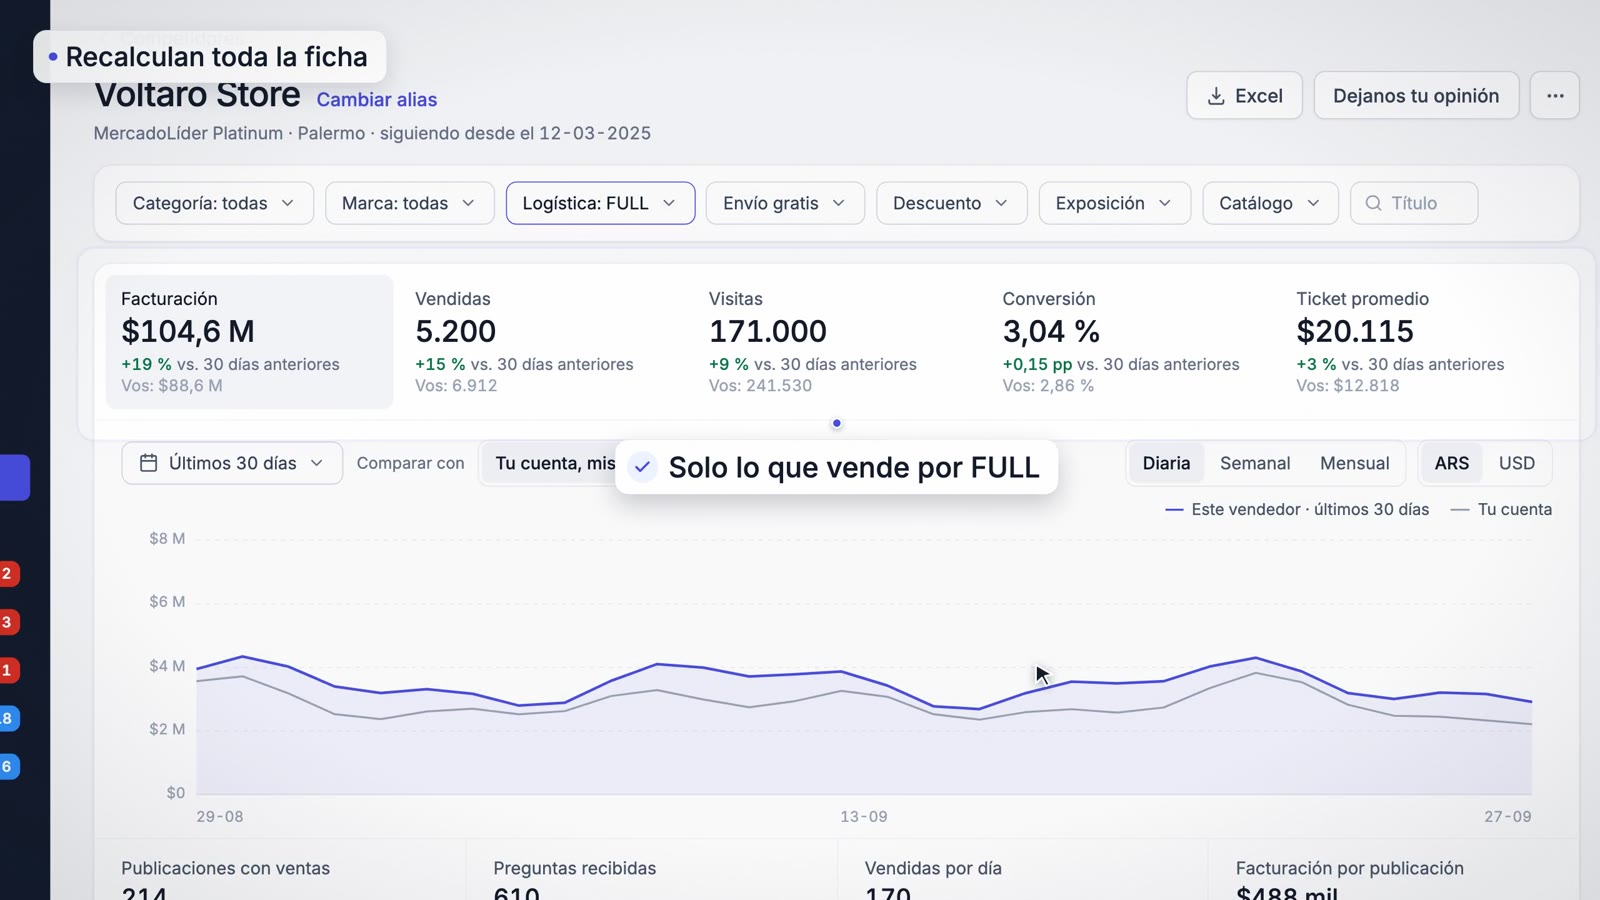
Task: Open the Dejanos tu opinión feedback form
Action: 1416,96
